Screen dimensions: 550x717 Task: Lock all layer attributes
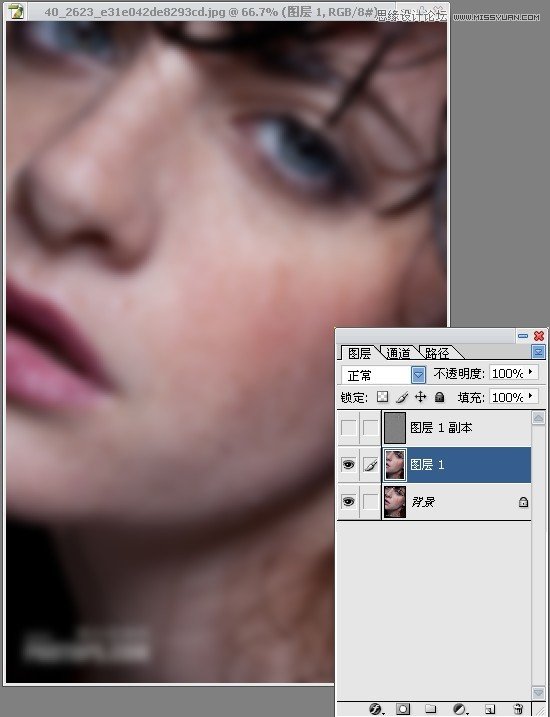click(439, 397)
